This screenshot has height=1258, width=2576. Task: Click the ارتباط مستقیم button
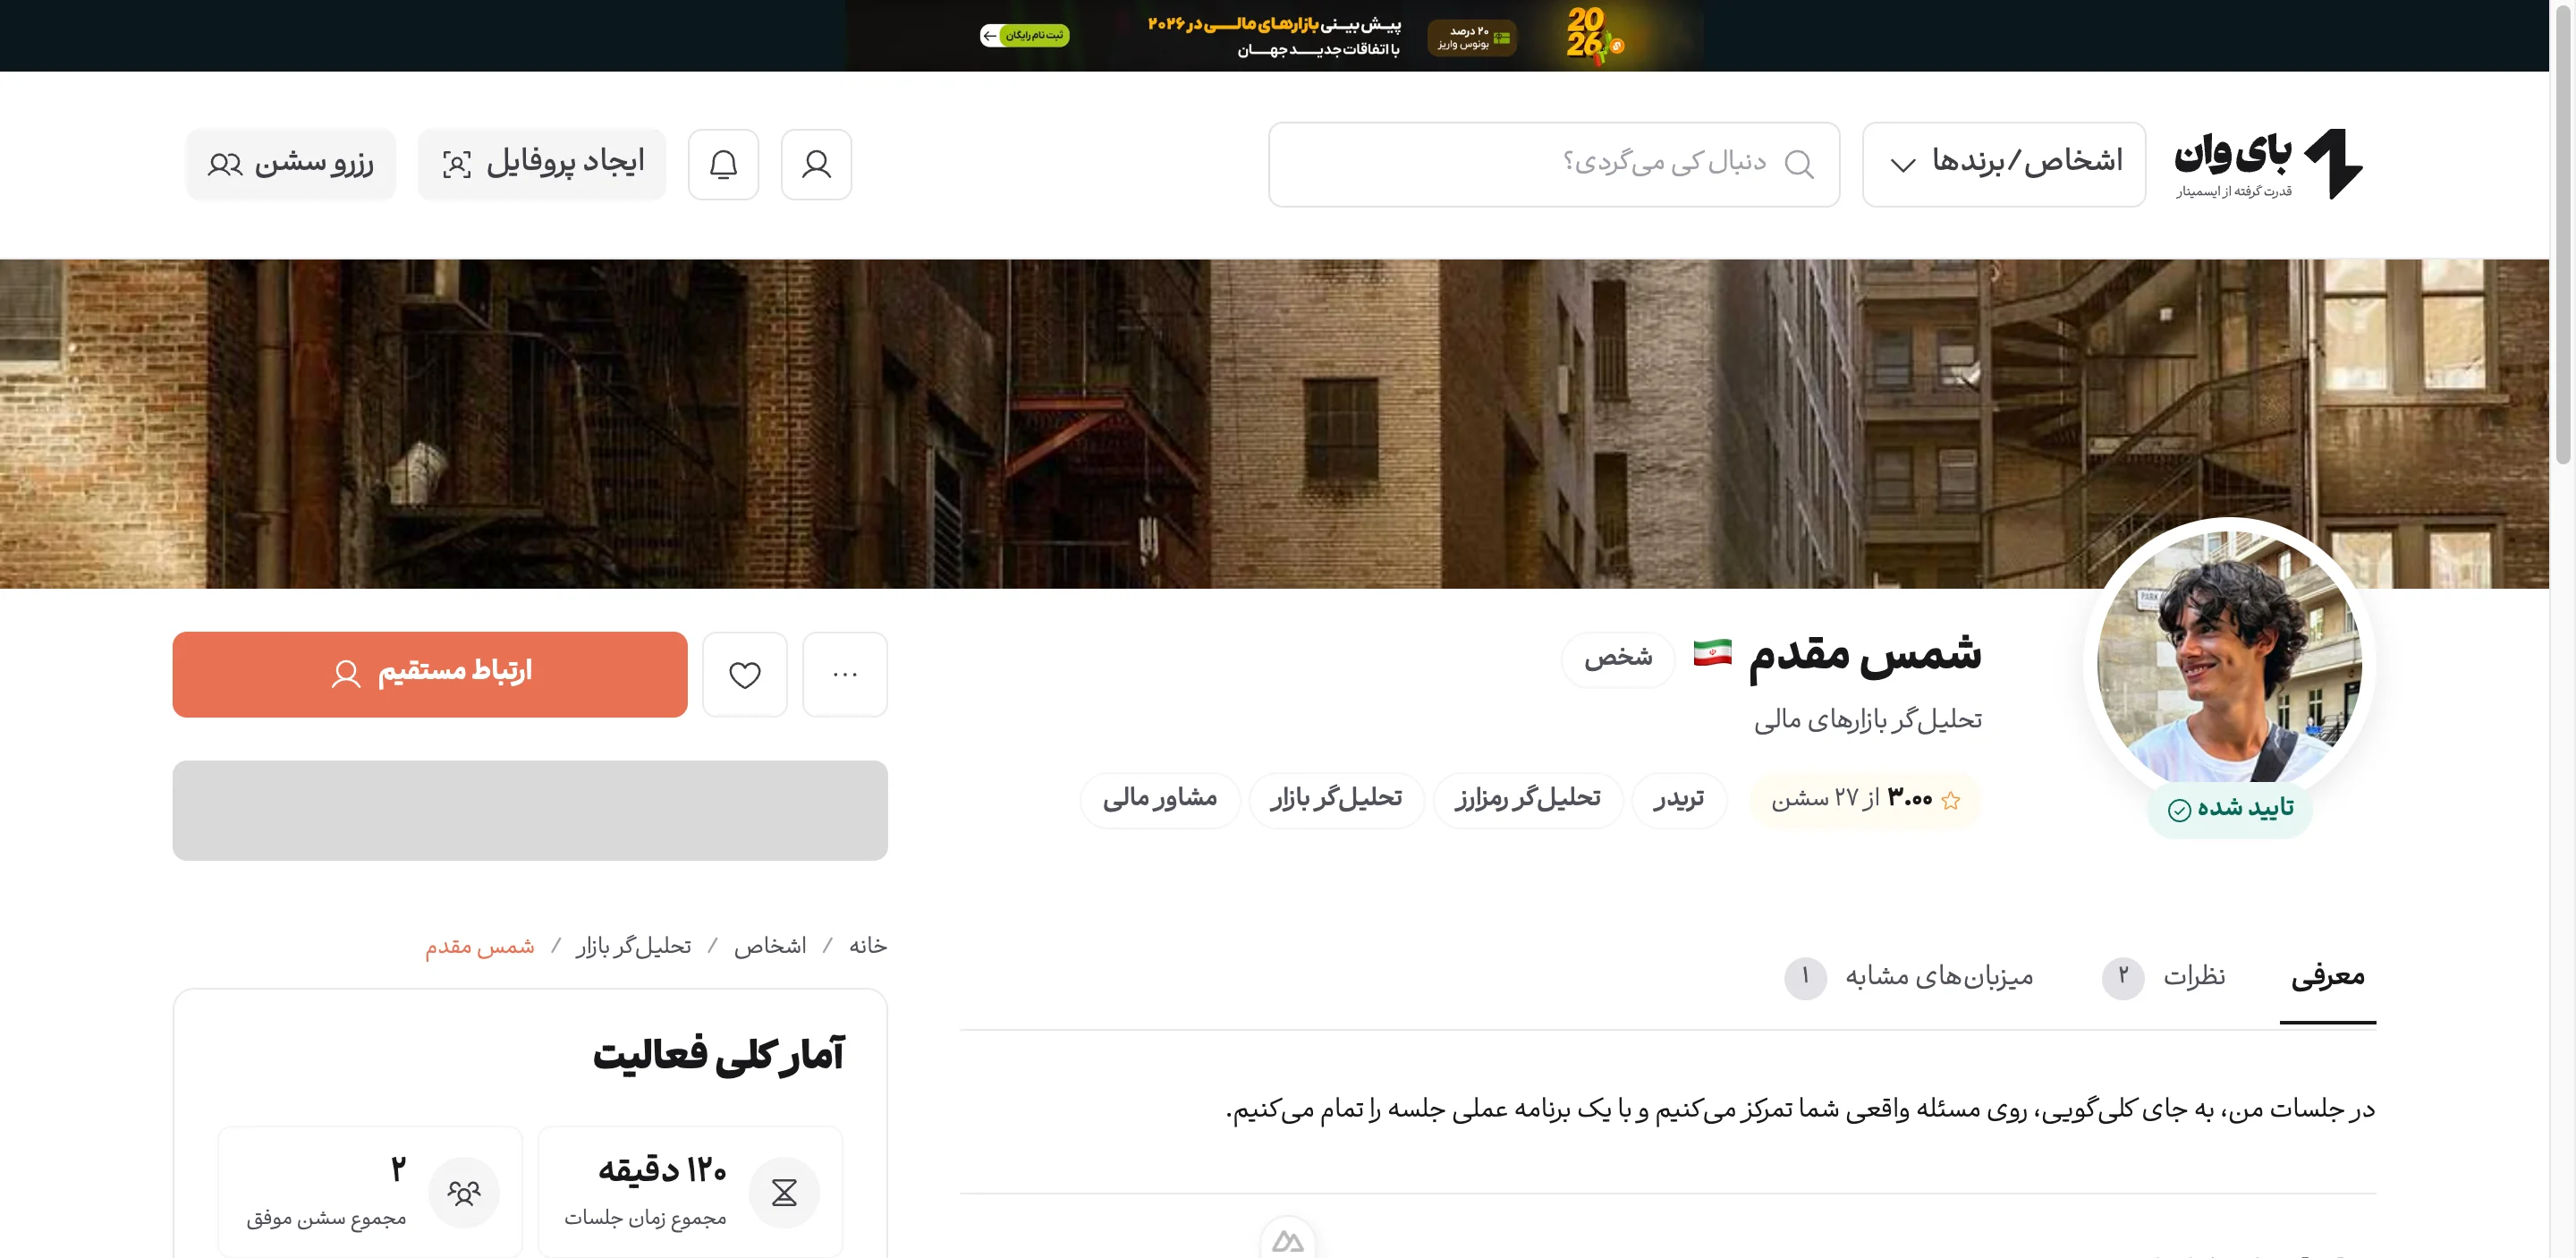430,674
